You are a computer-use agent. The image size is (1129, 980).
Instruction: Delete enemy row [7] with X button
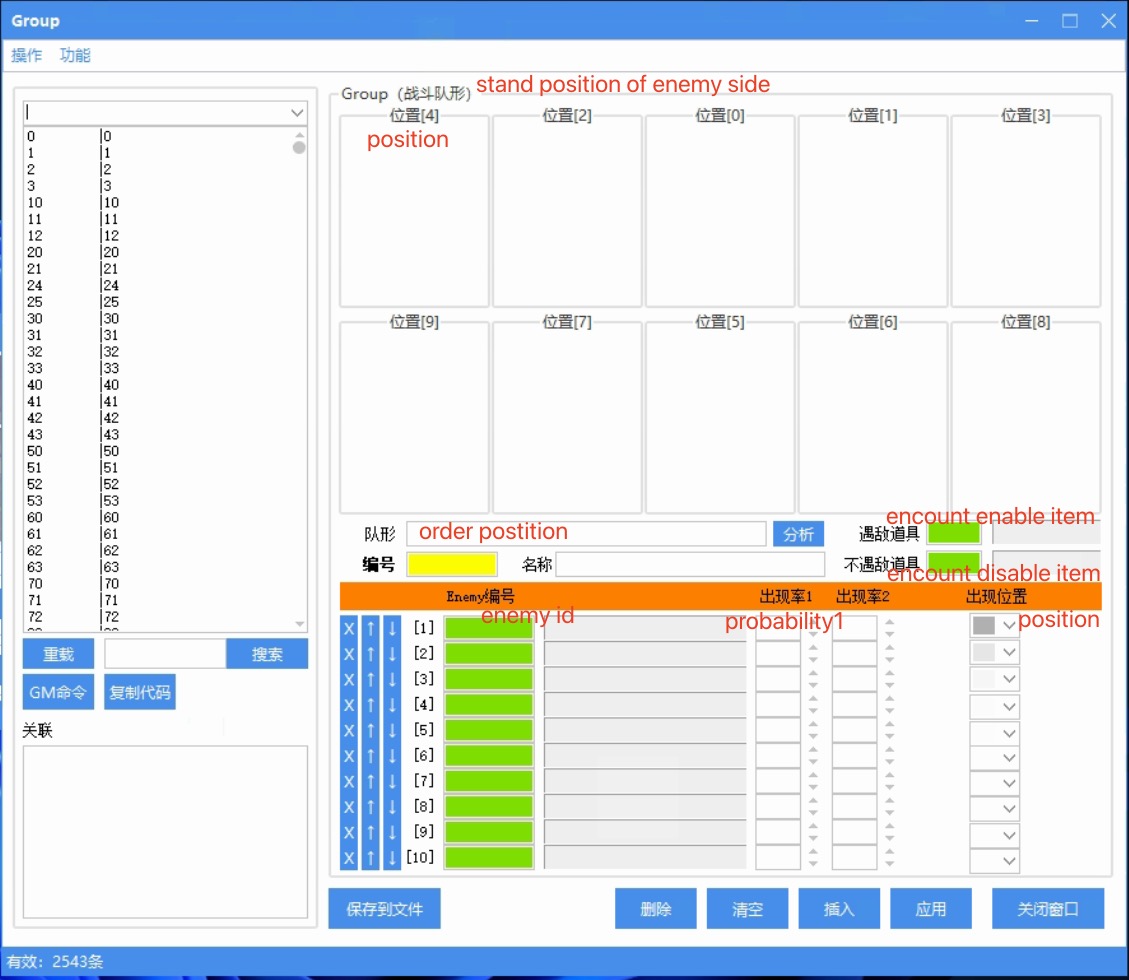(348, 781)
